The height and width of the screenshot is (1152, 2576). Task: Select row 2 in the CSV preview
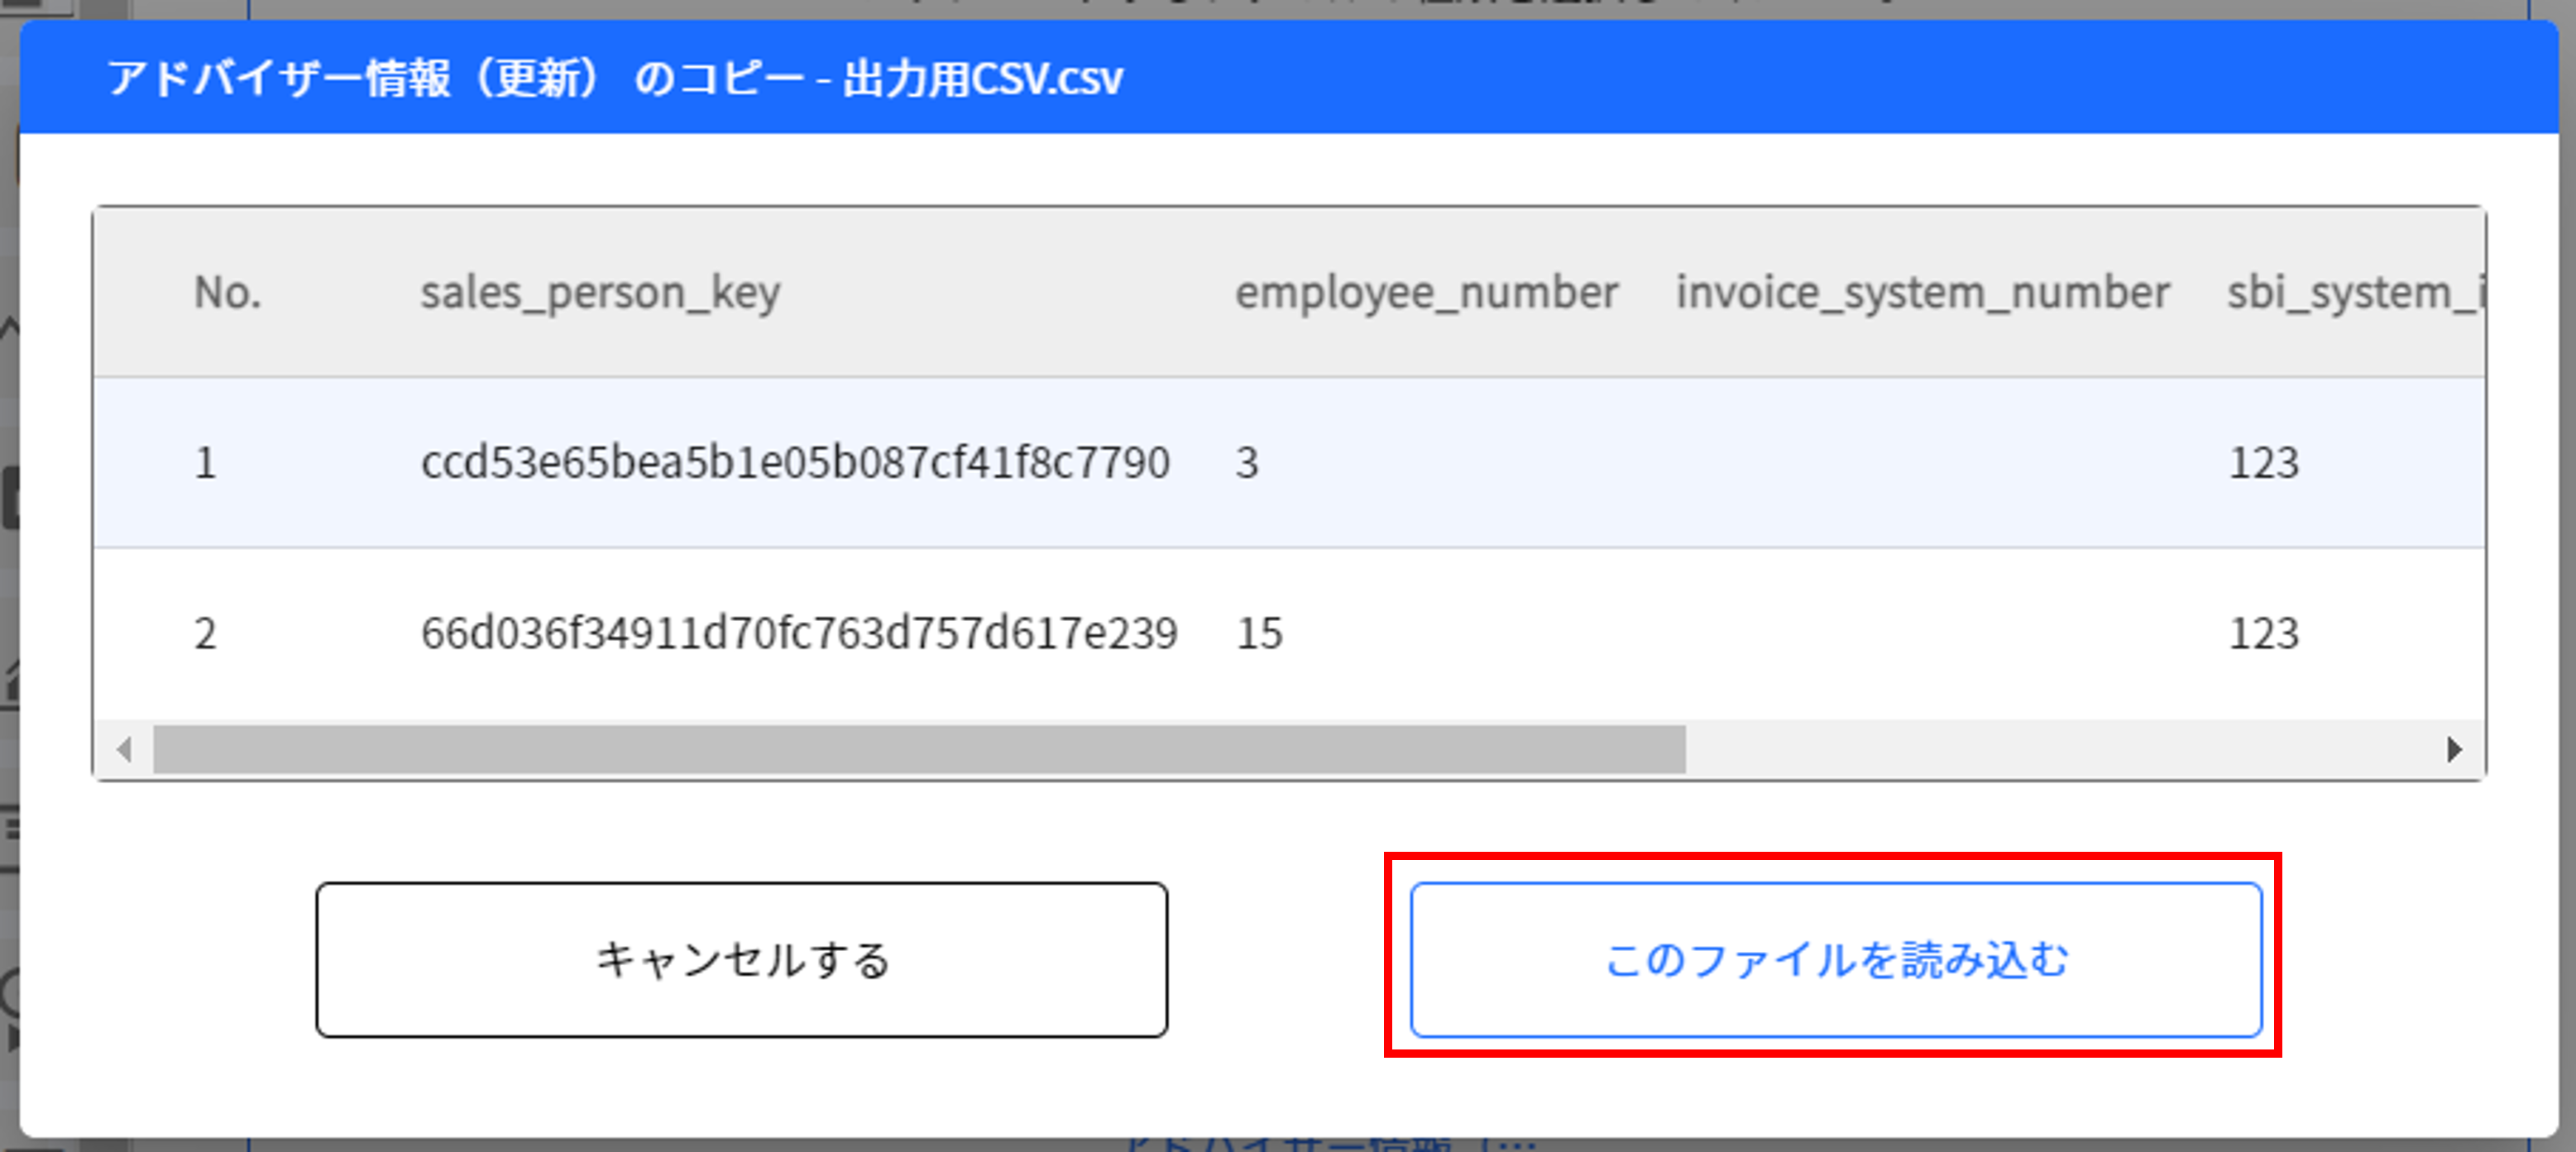click(x=205, y=633)
